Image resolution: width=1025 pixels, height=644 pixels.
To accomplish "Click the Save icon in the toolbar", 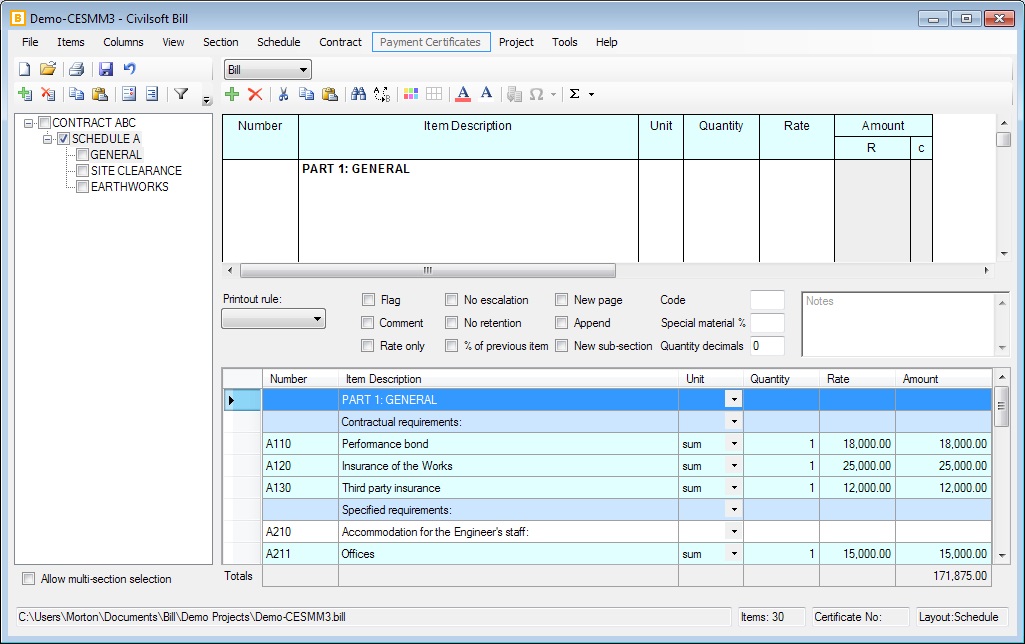I will [x=105, y=67].
